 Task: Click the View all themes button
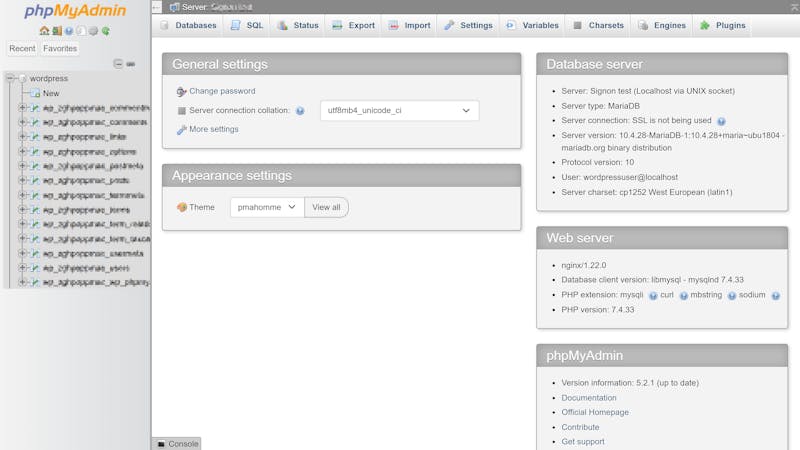coord(326,207)
